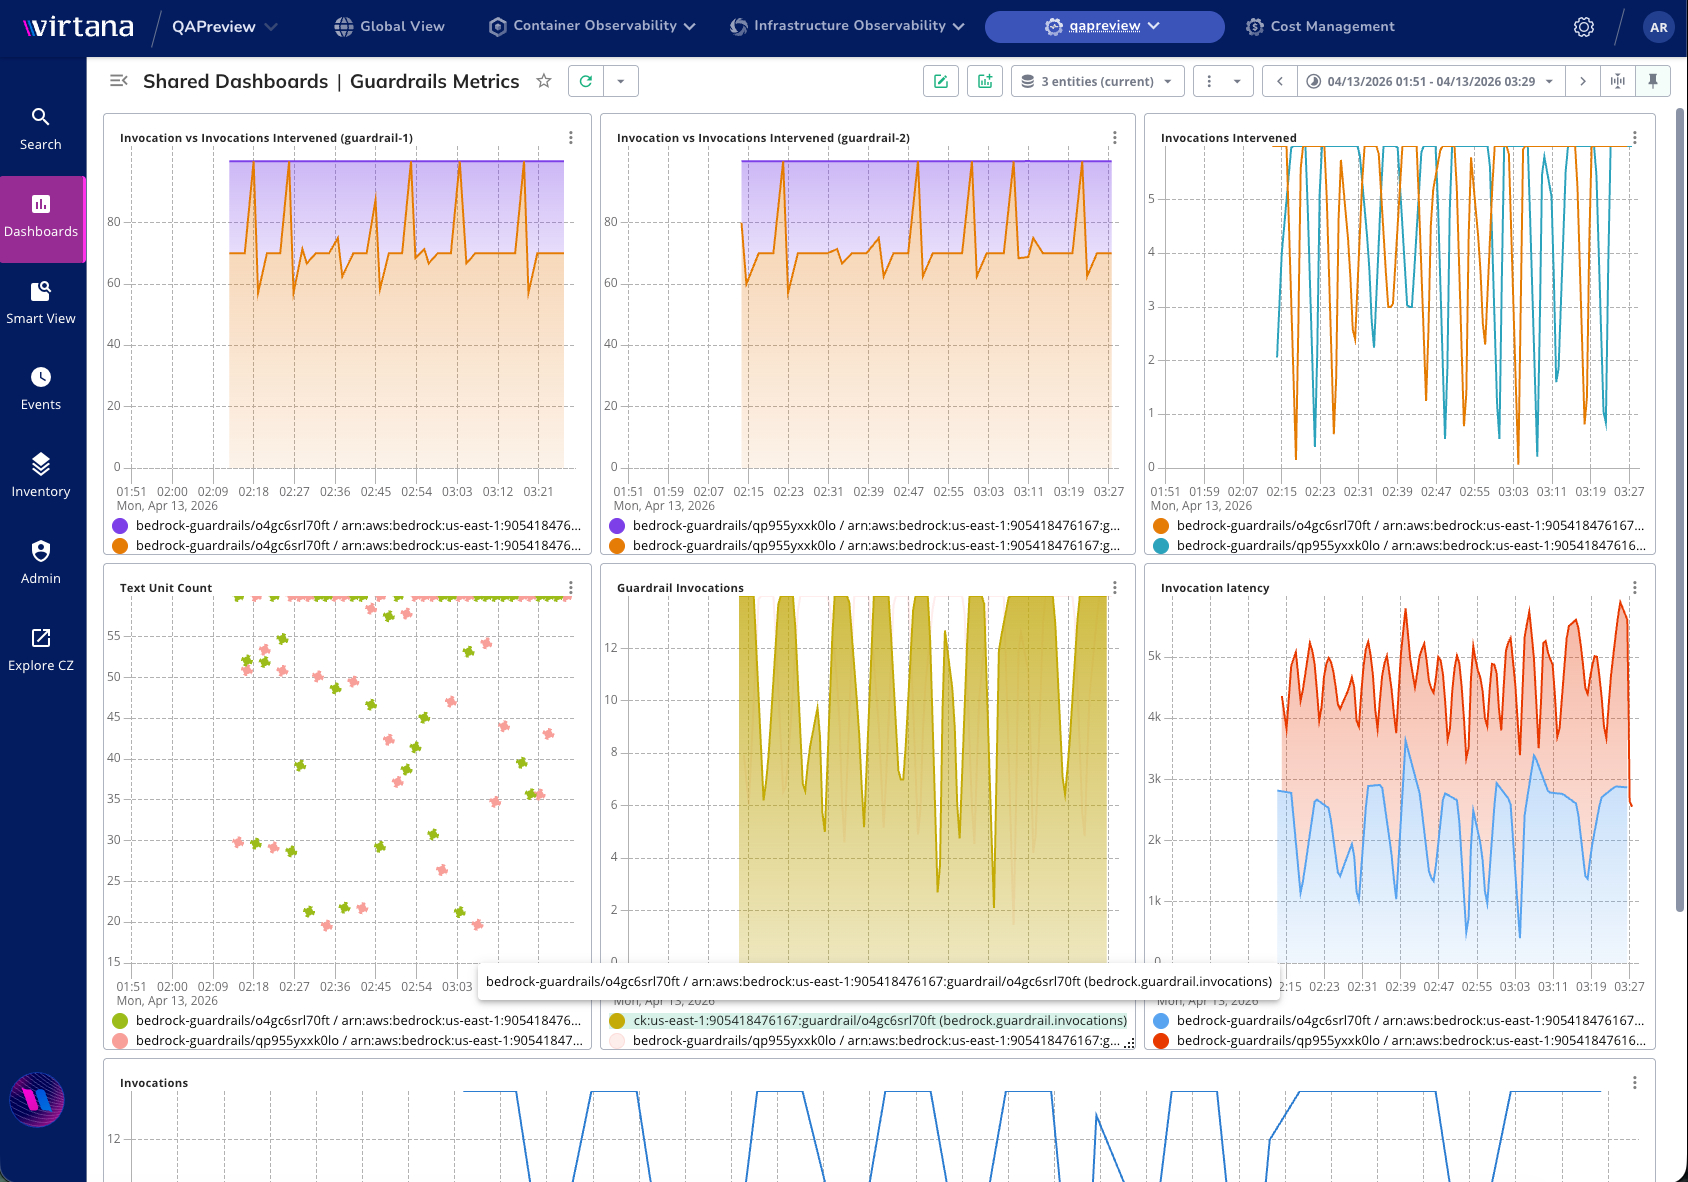The width and height of the screenshot is (1688, 1182).
Task: Star Guardrails Metrics as a favorite
Action: point(544,81)
